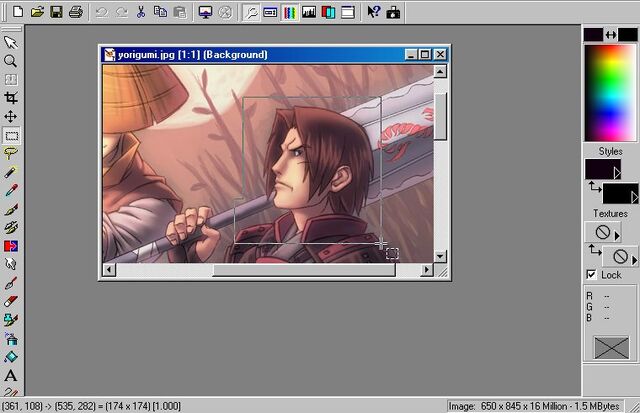Open background Textures flyout arrow
The image size is (640, 413).
pyautogui.click(x=634, y=260)
